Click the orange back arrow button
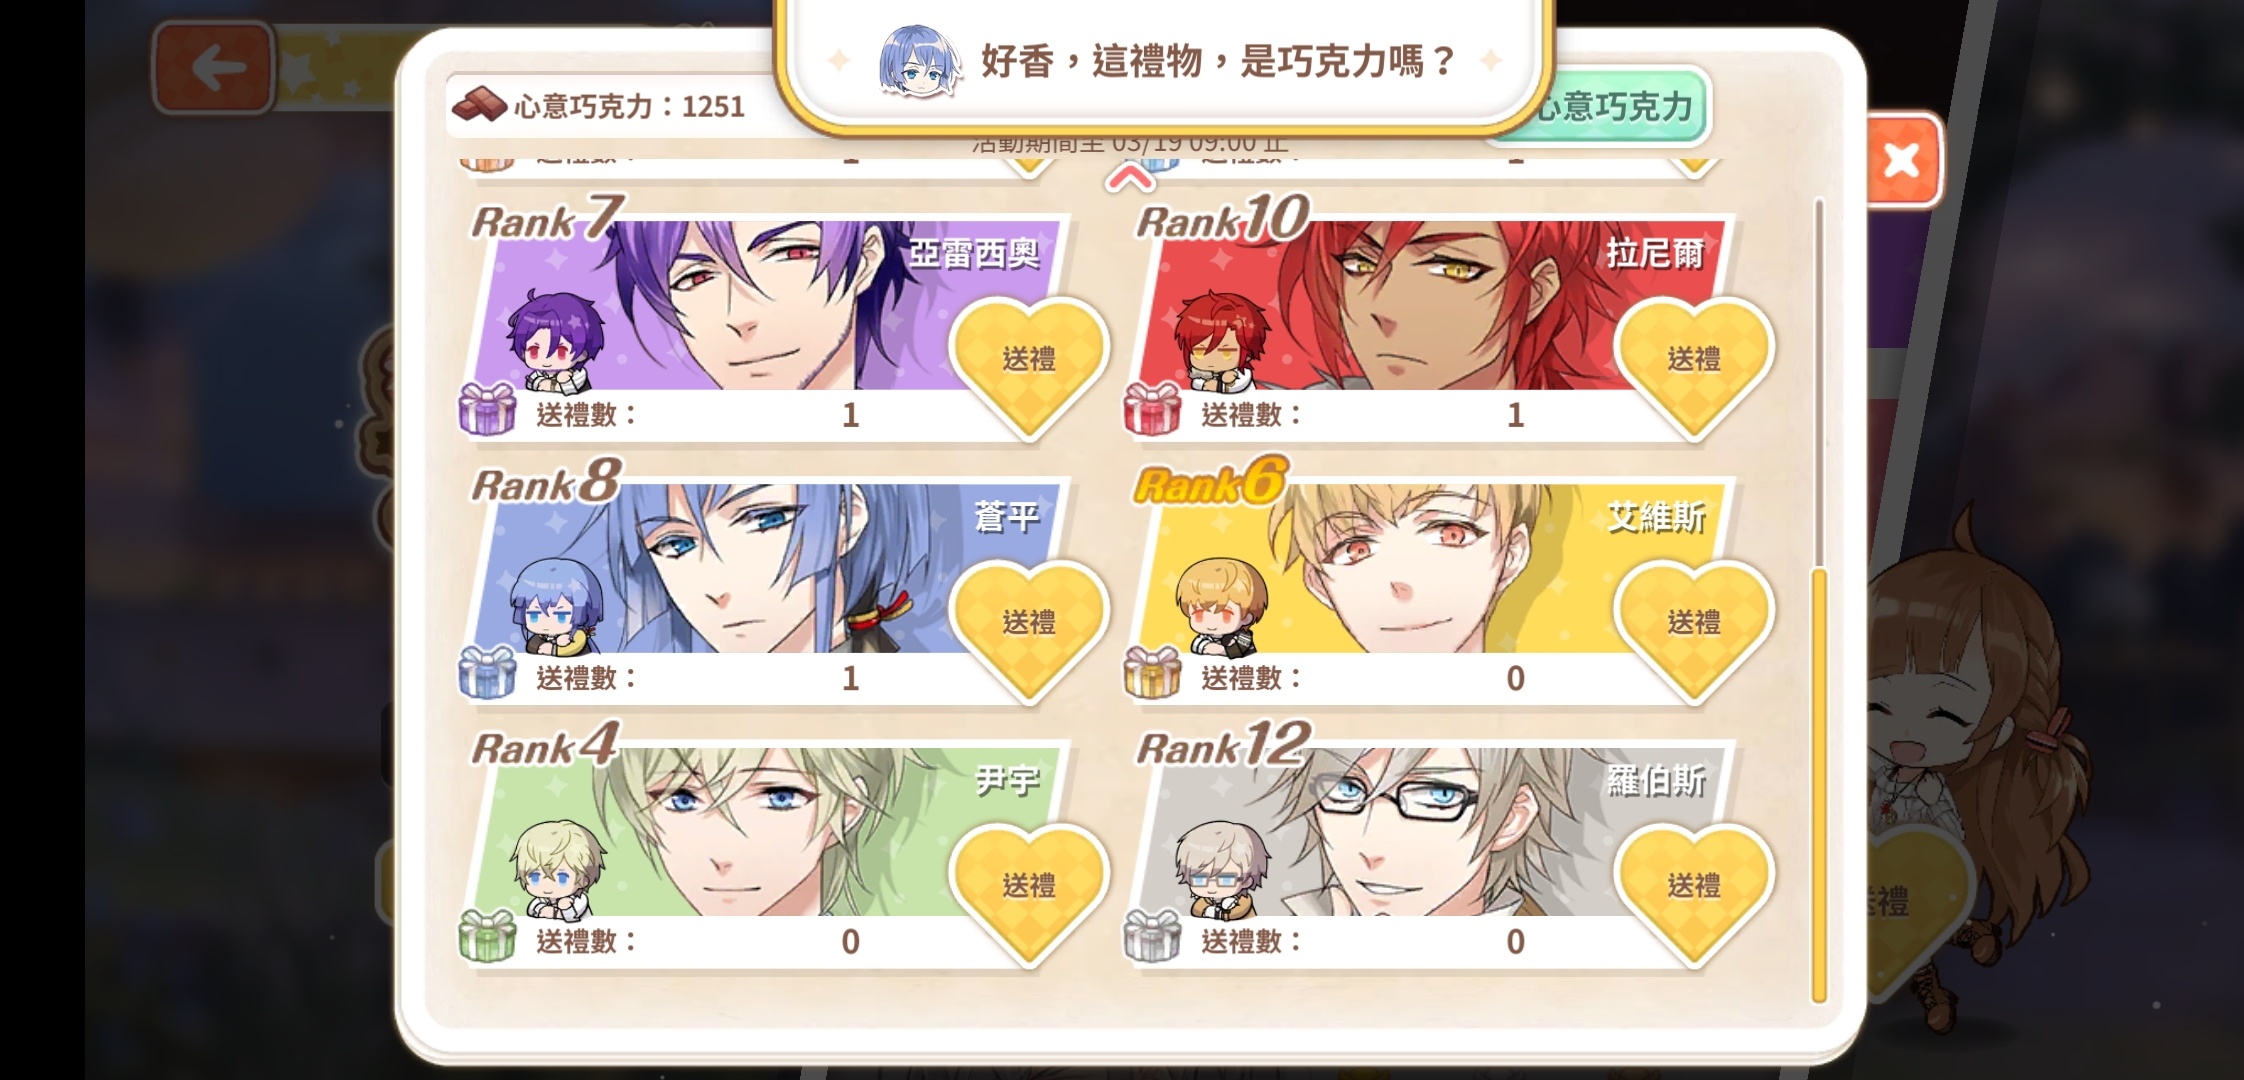 214,68
